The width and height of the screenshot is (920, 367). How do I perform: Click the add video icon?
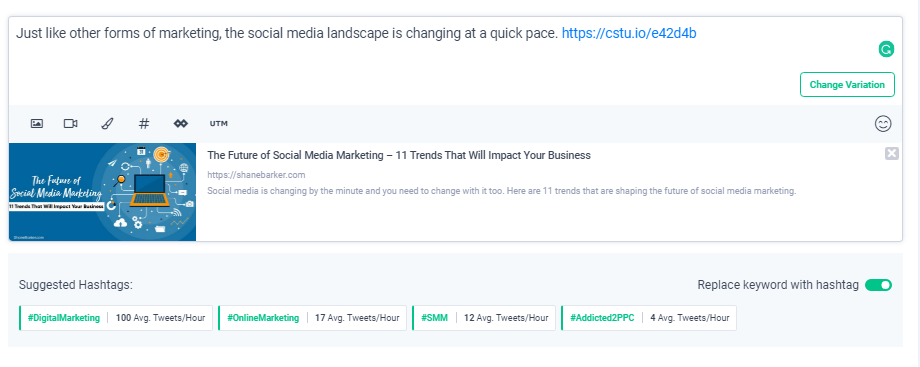(71, 123)
